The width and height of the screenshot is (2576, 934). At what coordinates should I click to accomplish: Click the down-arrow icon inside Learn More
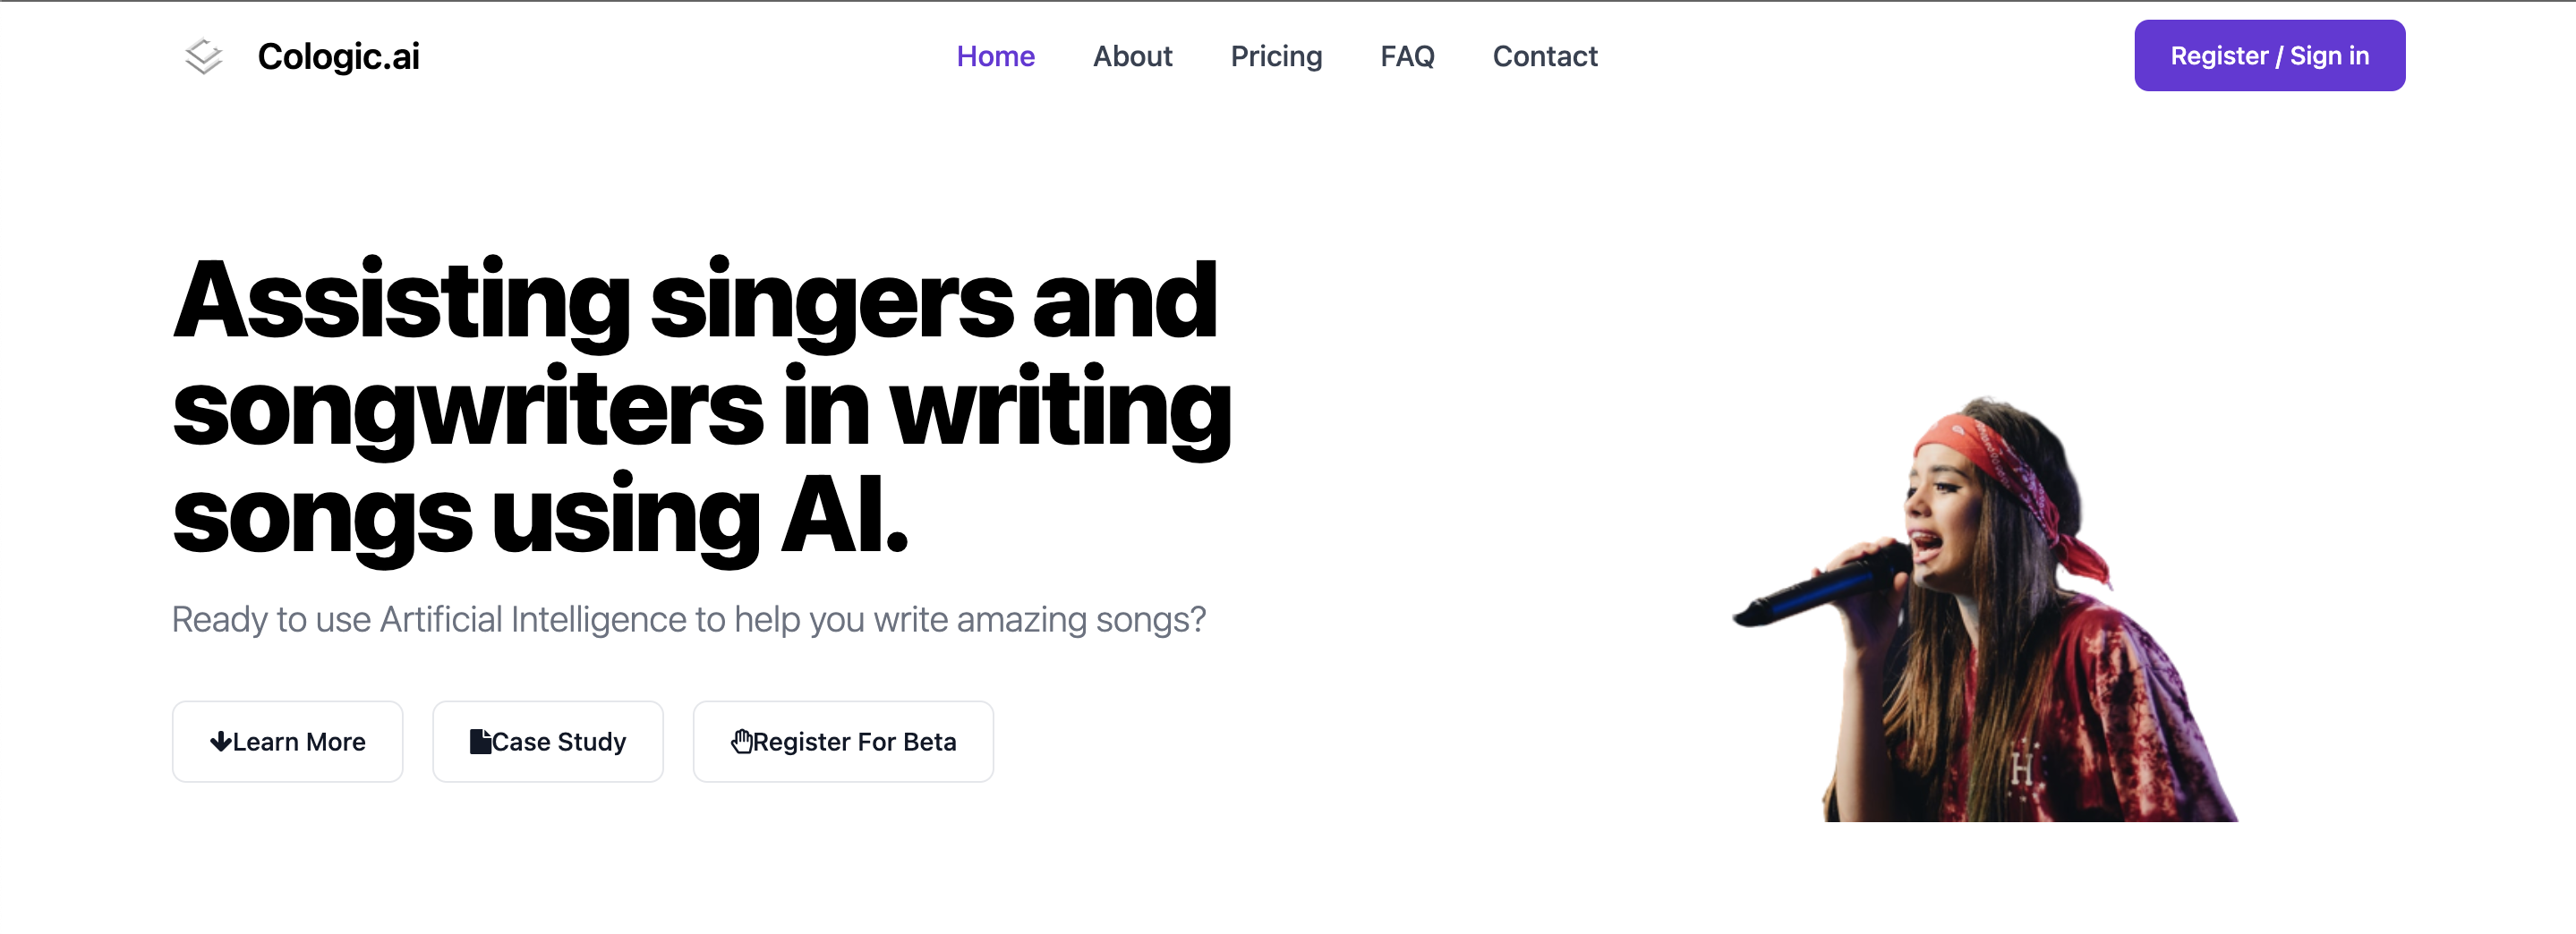point(224,742)
